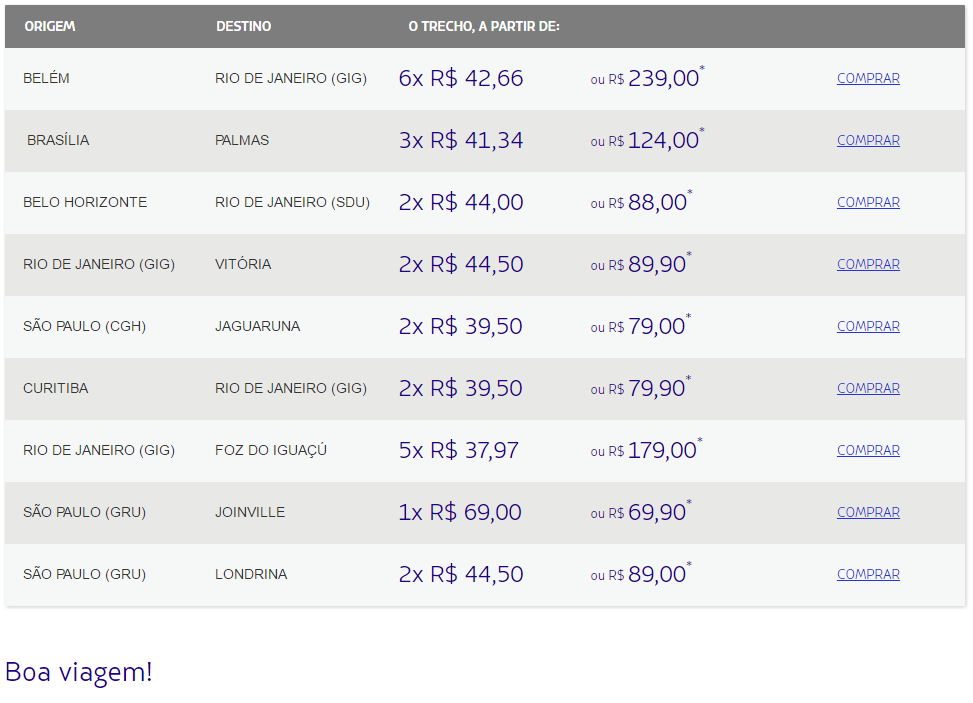Click COMPRAR for Belém to Rio flight
This screenshot has width=973, height=703.
[x=868, y=78]
